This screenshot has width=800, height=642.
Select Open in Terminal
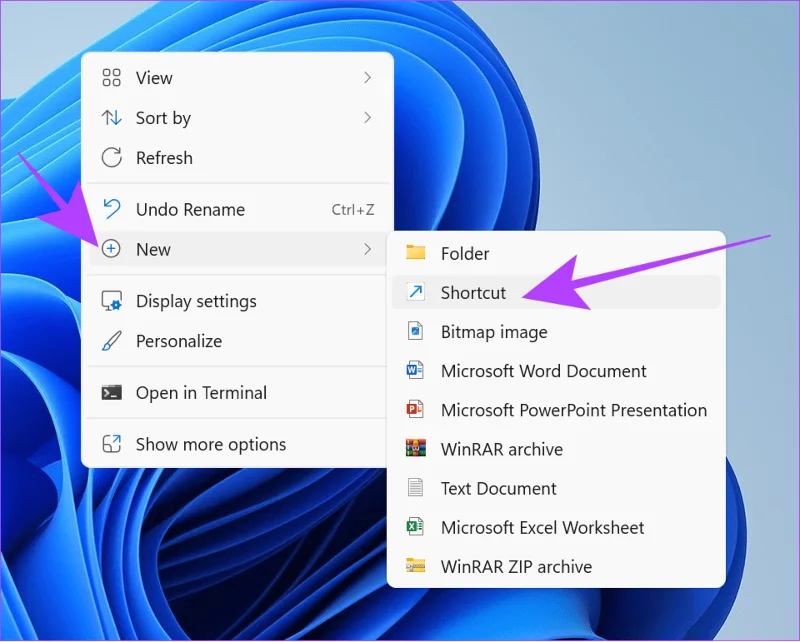(x=237, y=392)
